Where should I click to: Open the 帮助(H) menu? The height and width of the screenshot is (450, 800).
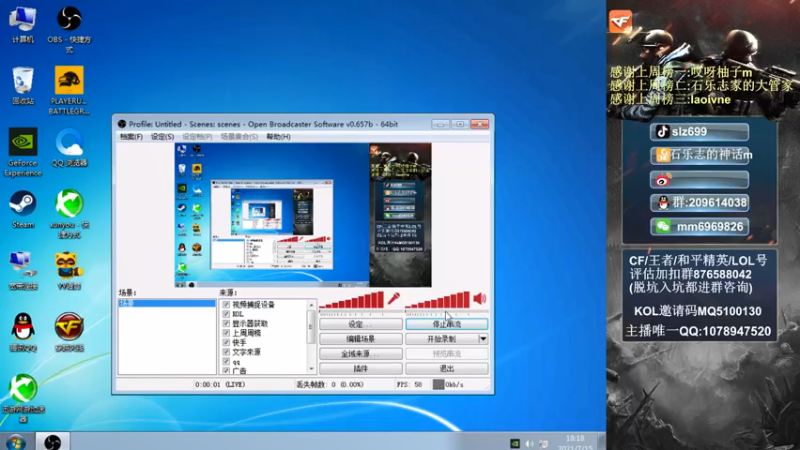tap(279, 137)
